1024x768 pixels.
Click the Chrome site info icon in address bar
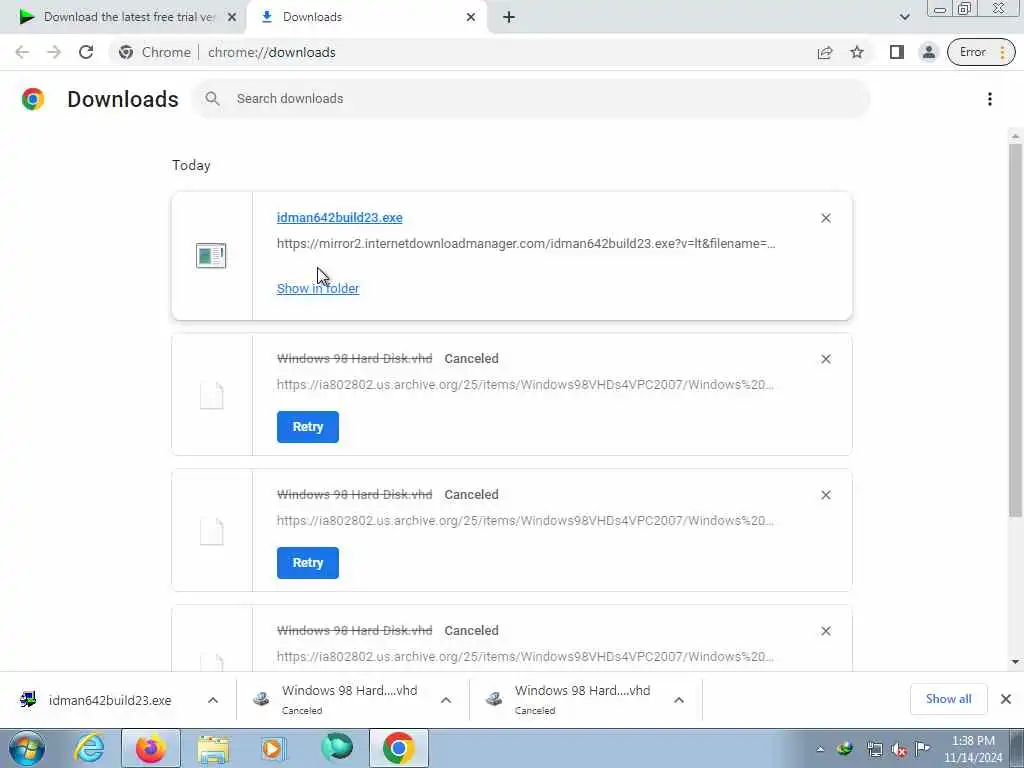pos(126,52)
